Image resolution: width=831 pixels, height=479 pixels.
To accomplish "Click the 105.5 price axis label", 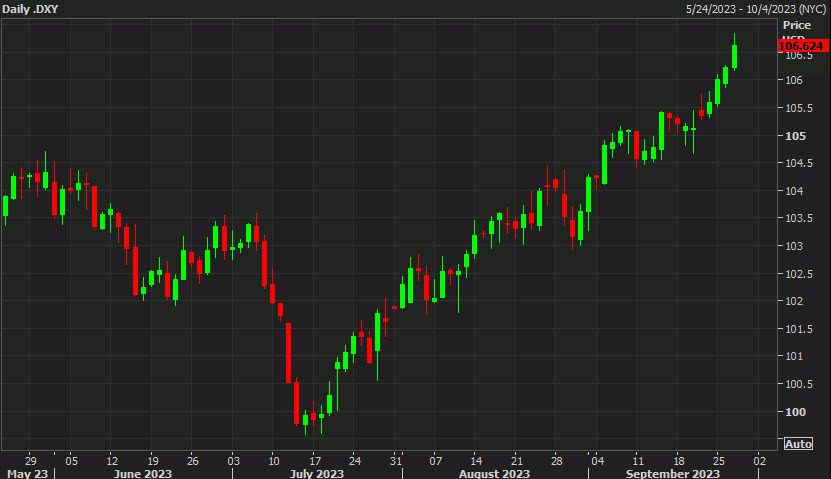I will (x=798, y=108).
